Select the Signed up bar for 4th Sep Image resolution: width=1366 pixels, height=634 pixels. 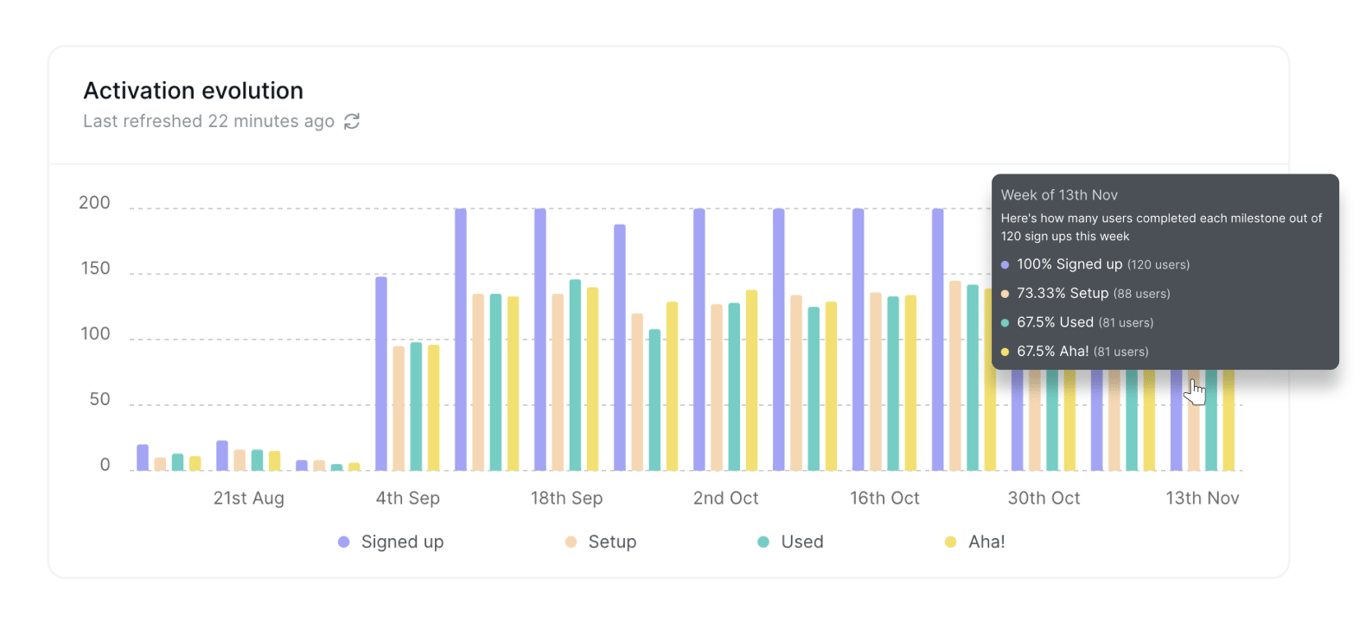click(x=381, y=373)
